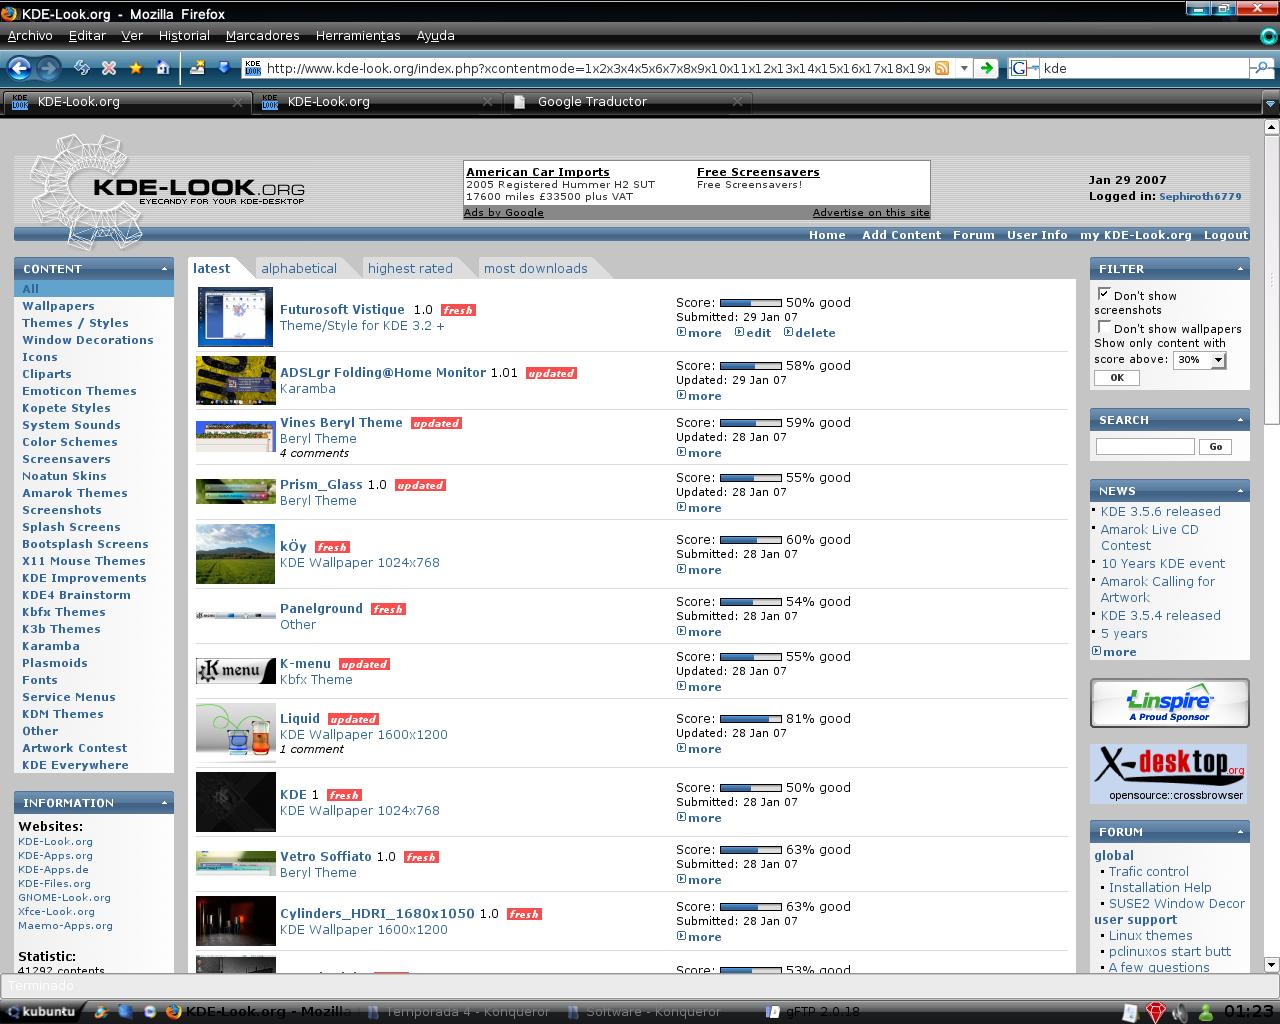Collapse the INFORMATION panel
The height and width of the screenshot is (1024, 1280).
pos(165,803)
